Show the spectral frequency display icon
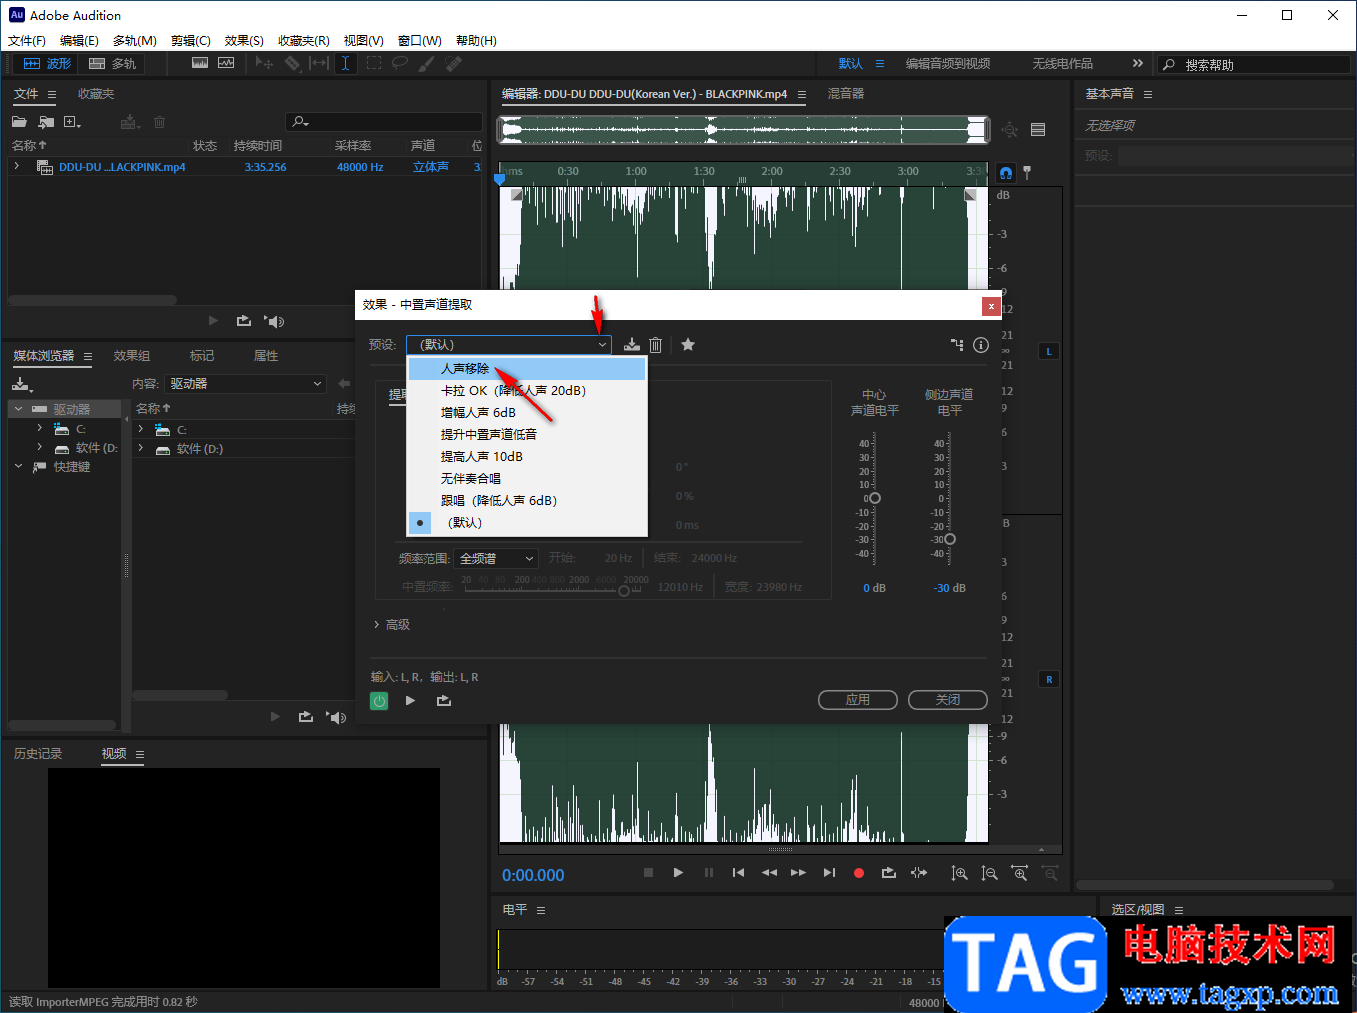Screen dimensions: 1357x1013 [x=200, y=63]
